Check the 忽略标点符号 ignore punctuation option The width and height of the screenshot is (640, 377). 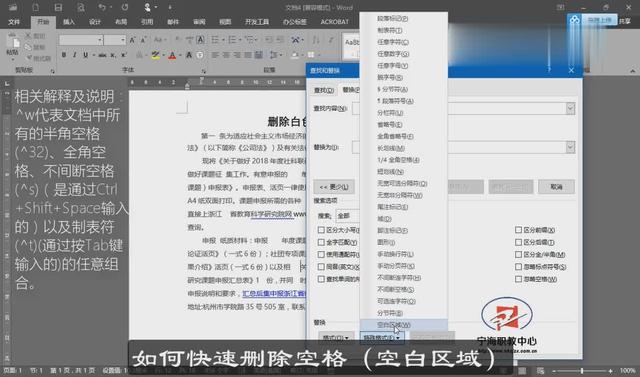click(518, 267)
